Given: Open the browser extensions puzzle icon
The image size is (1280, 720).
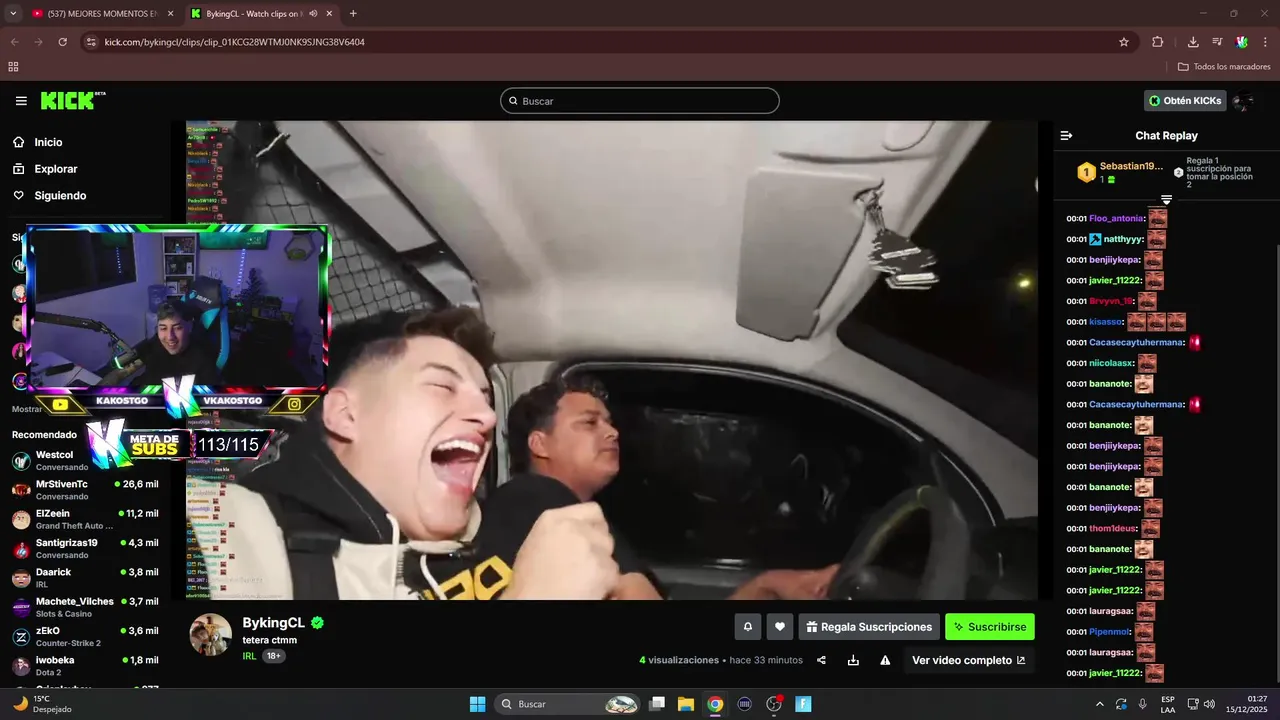Looking at the screenshot, I should 1158,42.
